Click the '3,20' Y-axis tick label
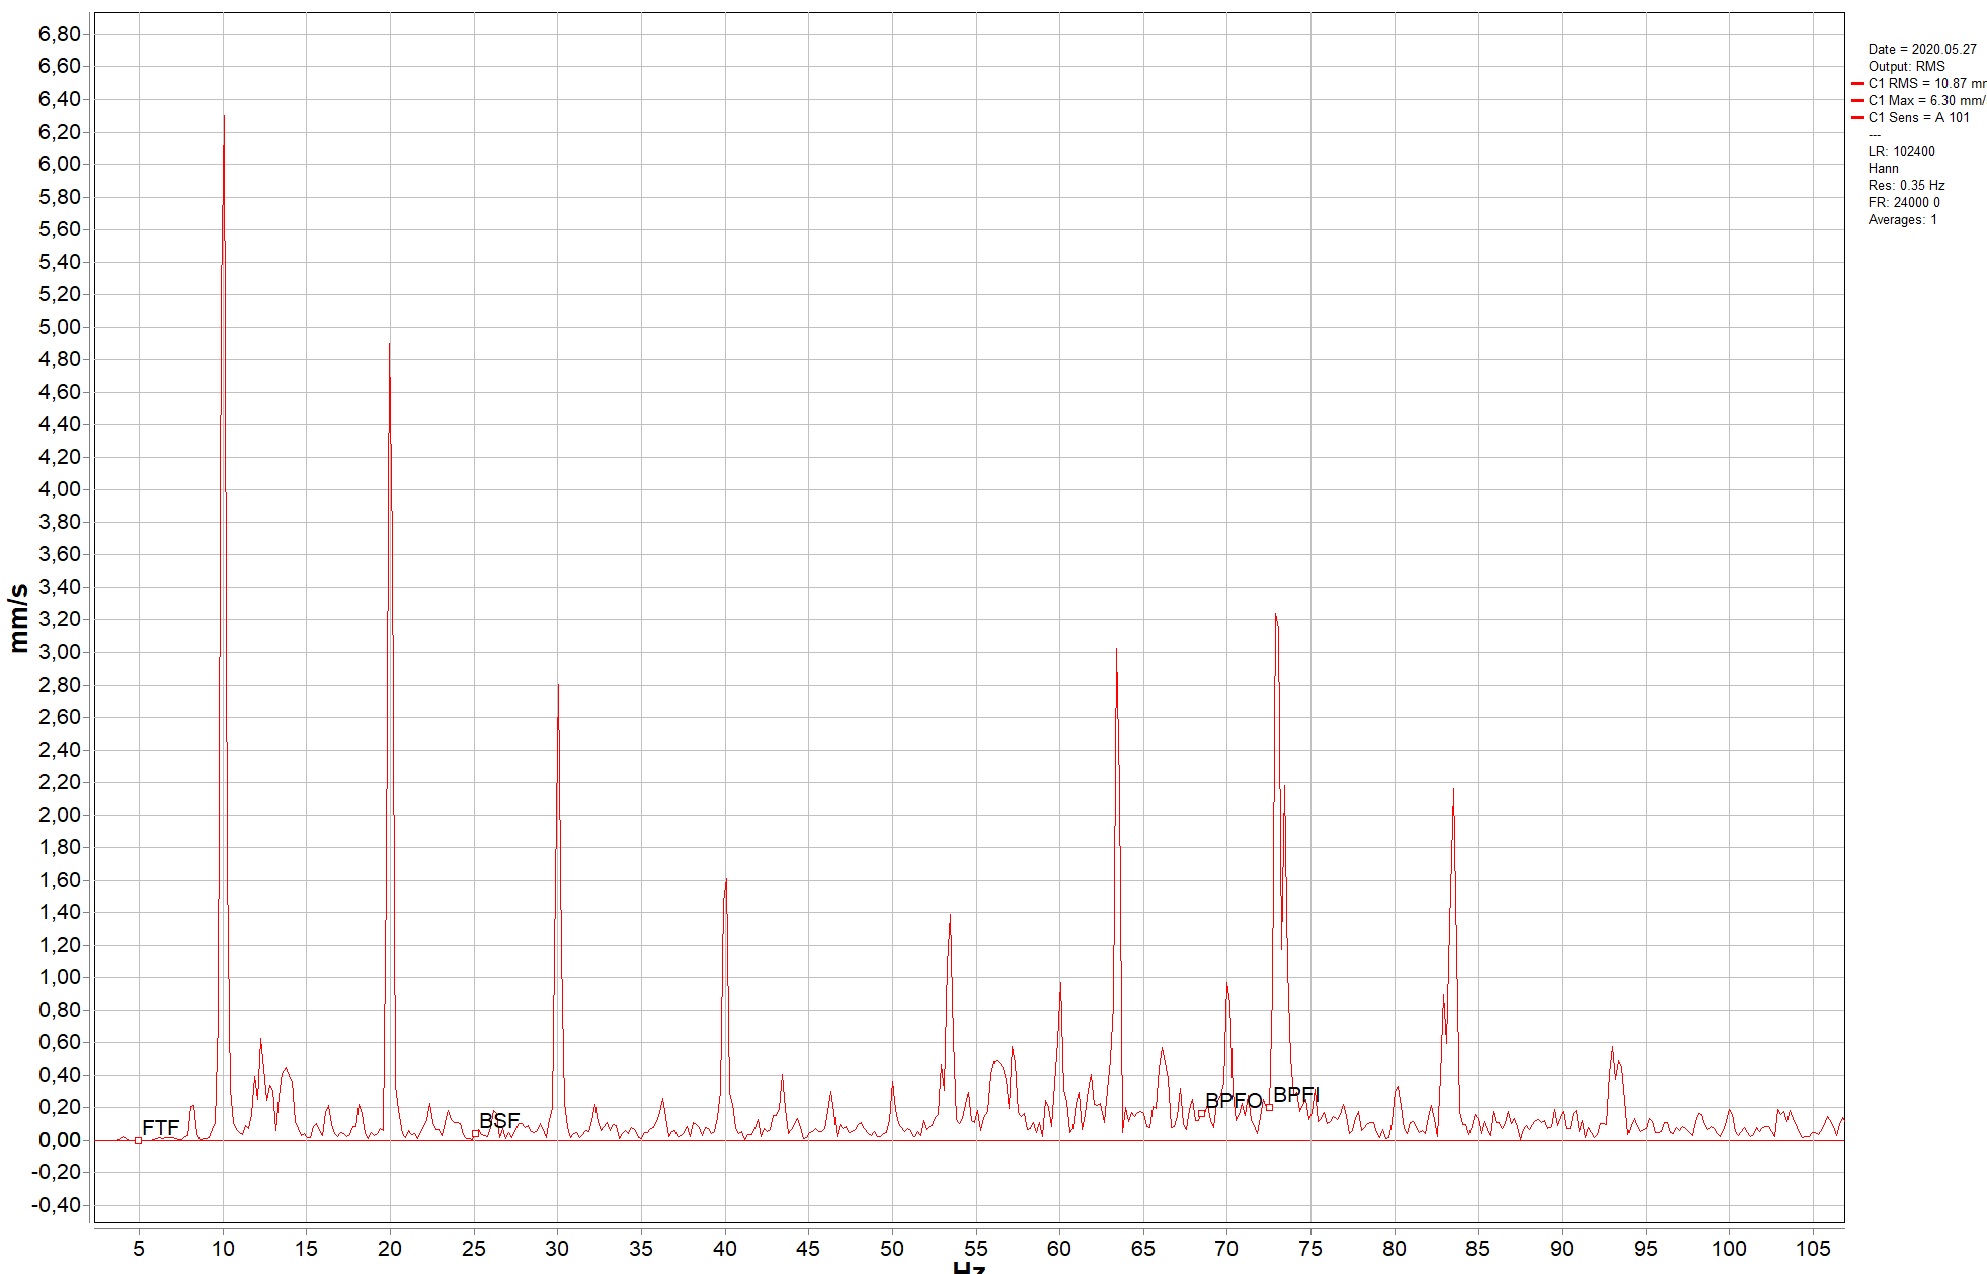 click(x=59, y=619)
